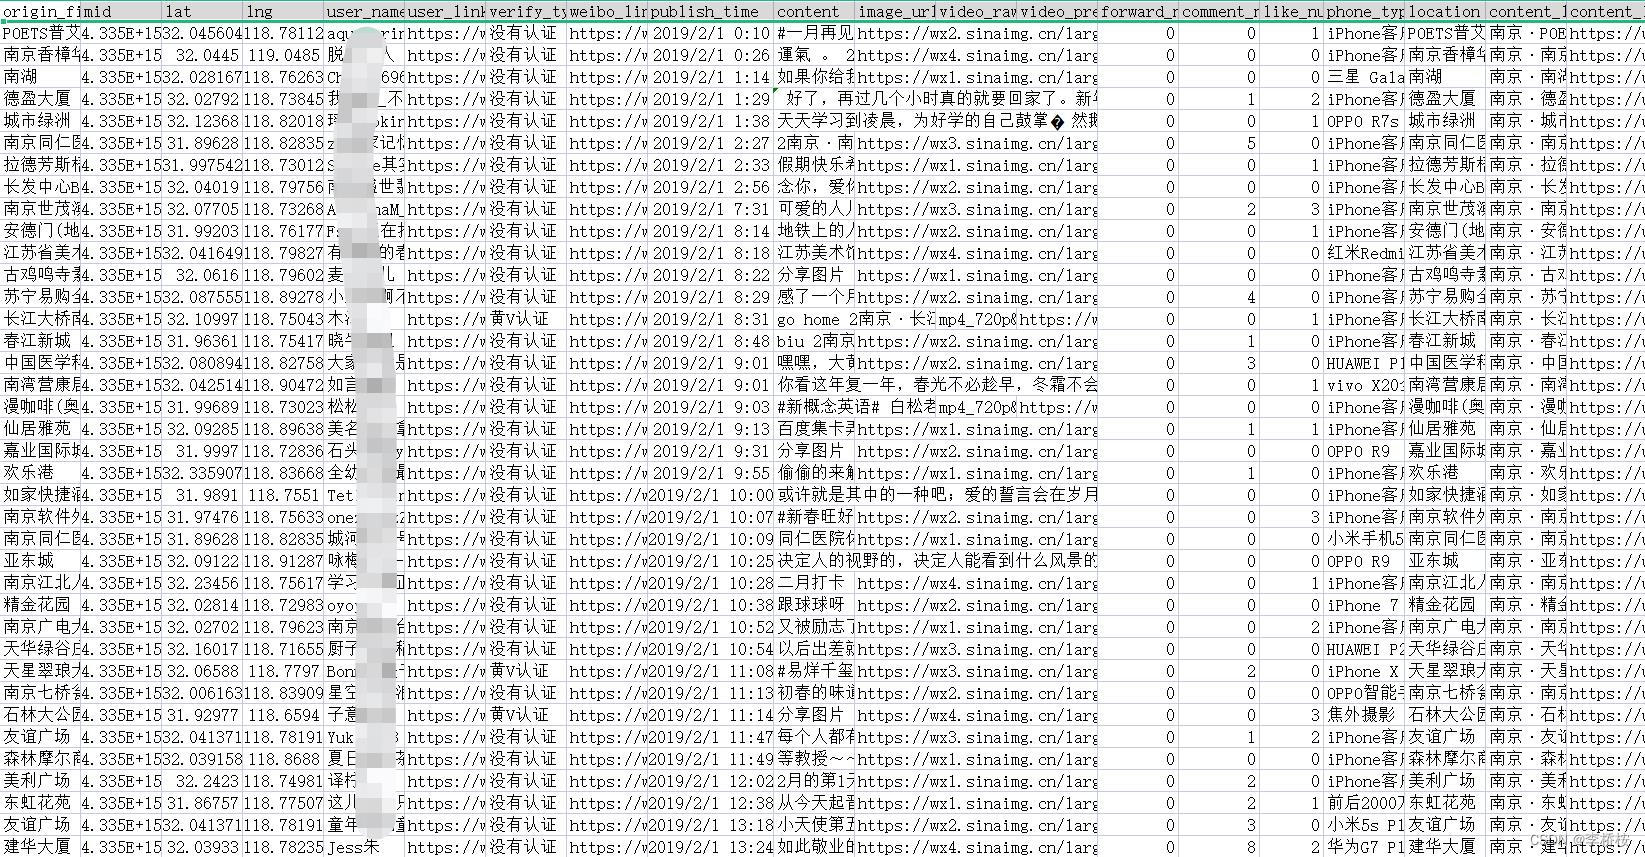This screenshot has width=1645, height=857.
Task: Click phone type cell vivo X20
Action: [1364, 385]
